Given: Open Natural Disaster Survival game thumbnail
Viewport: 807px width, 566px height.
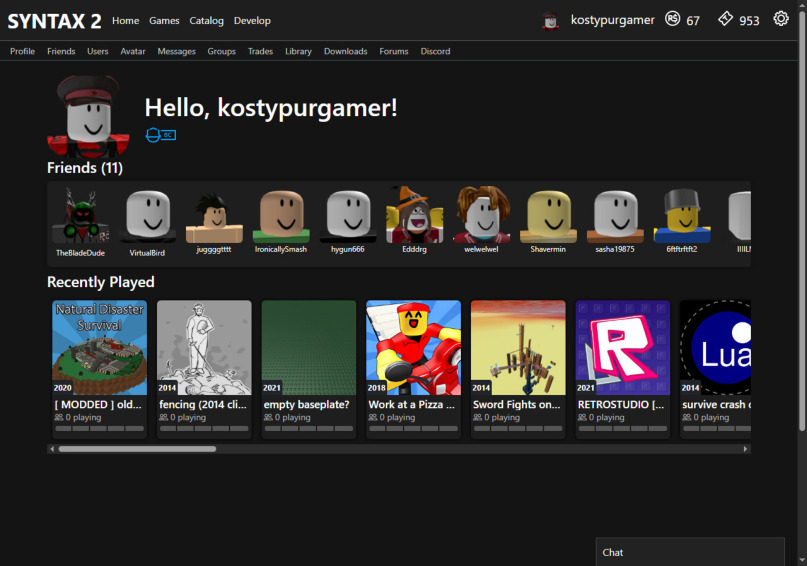Looking at the screenshot, I should 99,347.
